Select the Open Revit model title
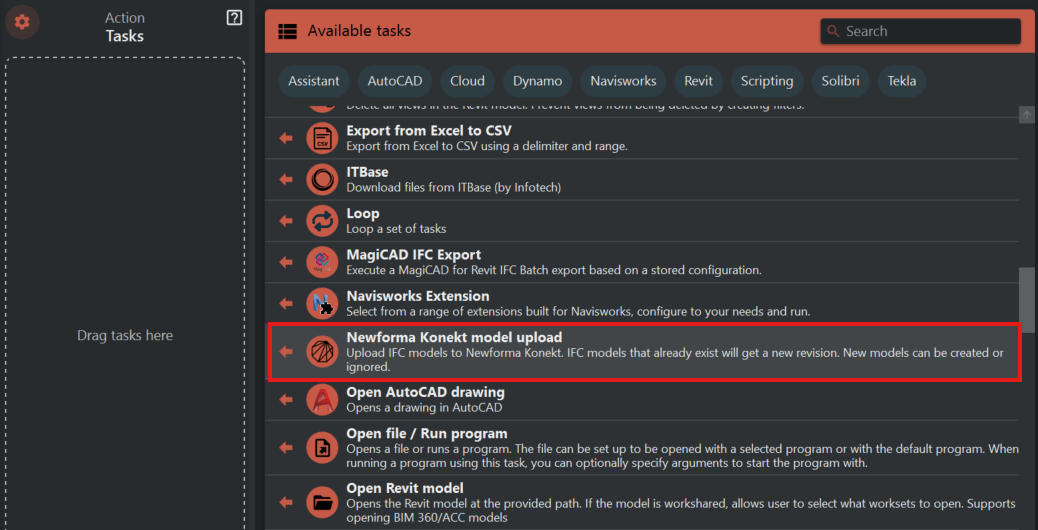The height and width of the screenshot is (530, 1038). coord(405,488)
